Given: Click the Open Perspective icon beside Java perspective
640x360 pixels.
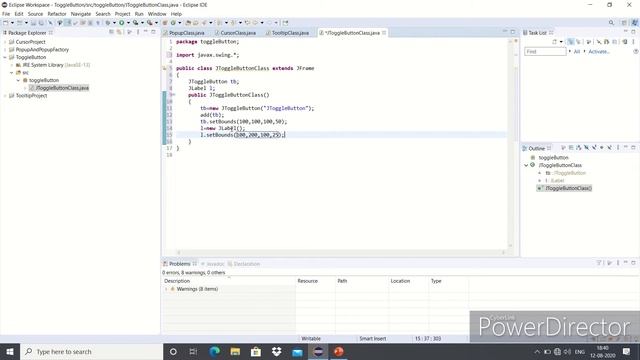Looking at the screenshot, I should point(624,23).
